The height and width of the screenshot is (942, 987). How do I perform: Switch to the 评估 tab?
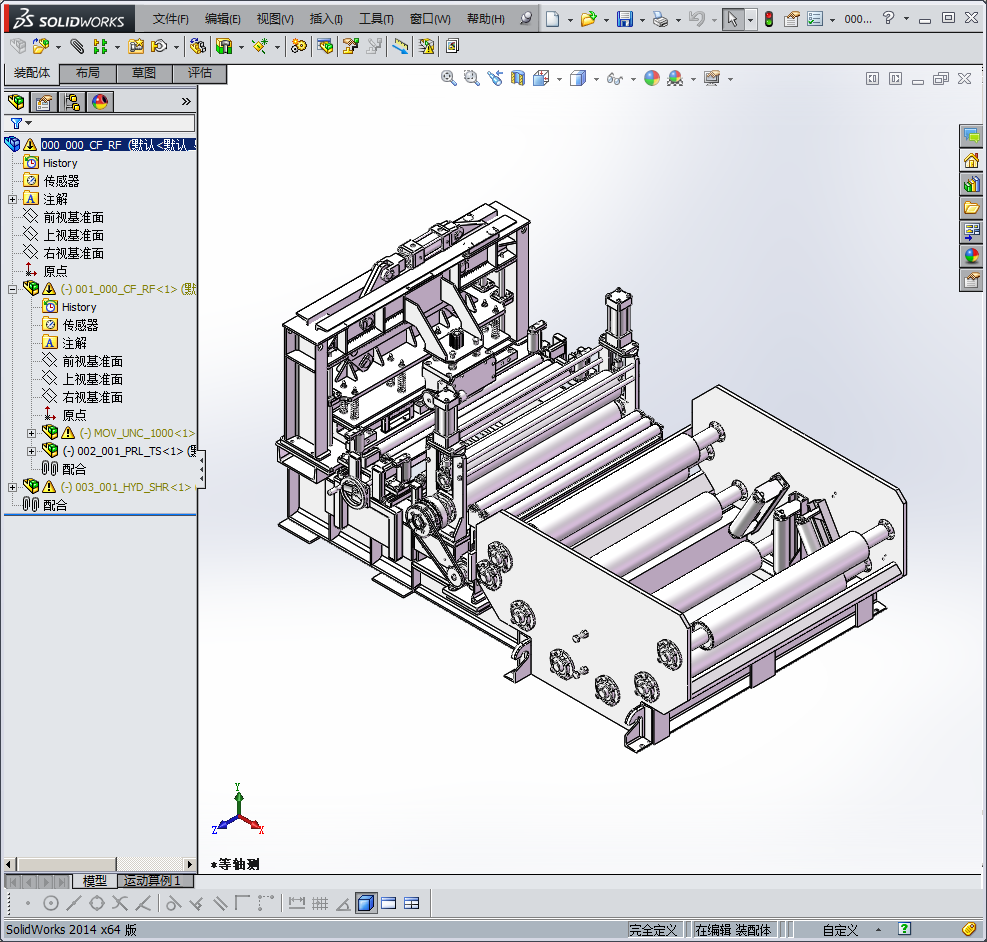pos(200,73)
